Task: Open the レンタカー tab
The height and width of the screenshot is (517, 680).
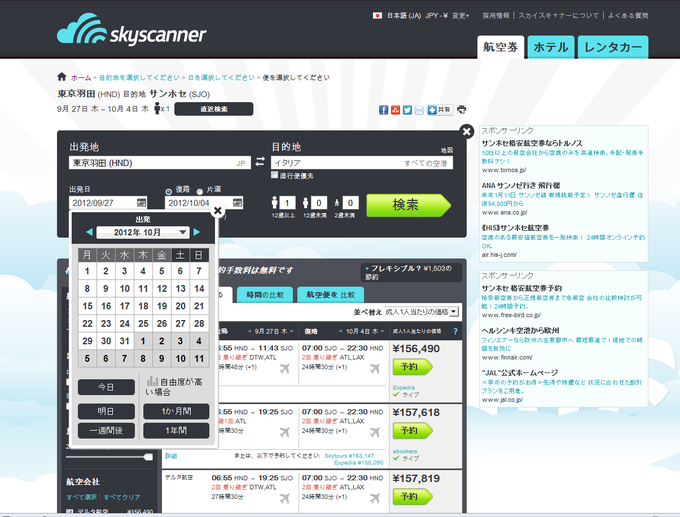Action: point(613,47)
